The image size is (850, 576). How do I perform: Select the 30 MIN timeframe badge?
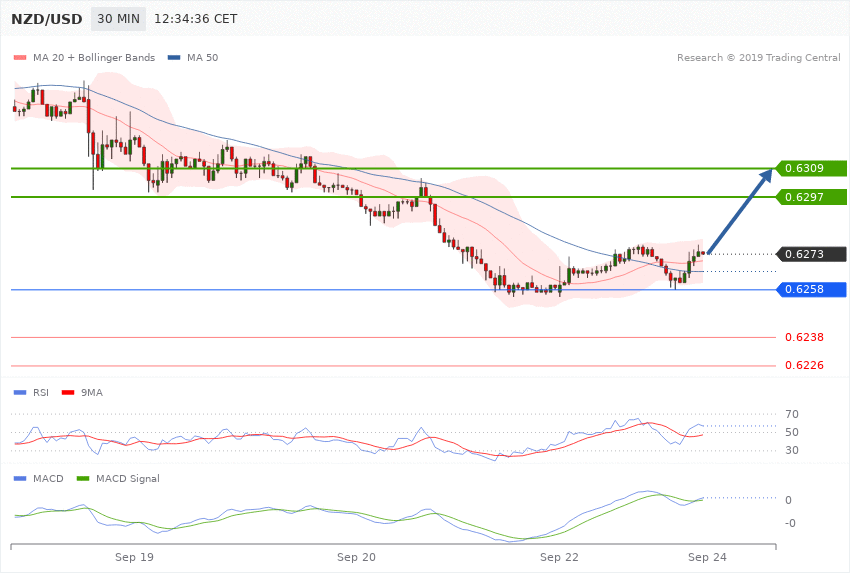[x=118, y=19]
